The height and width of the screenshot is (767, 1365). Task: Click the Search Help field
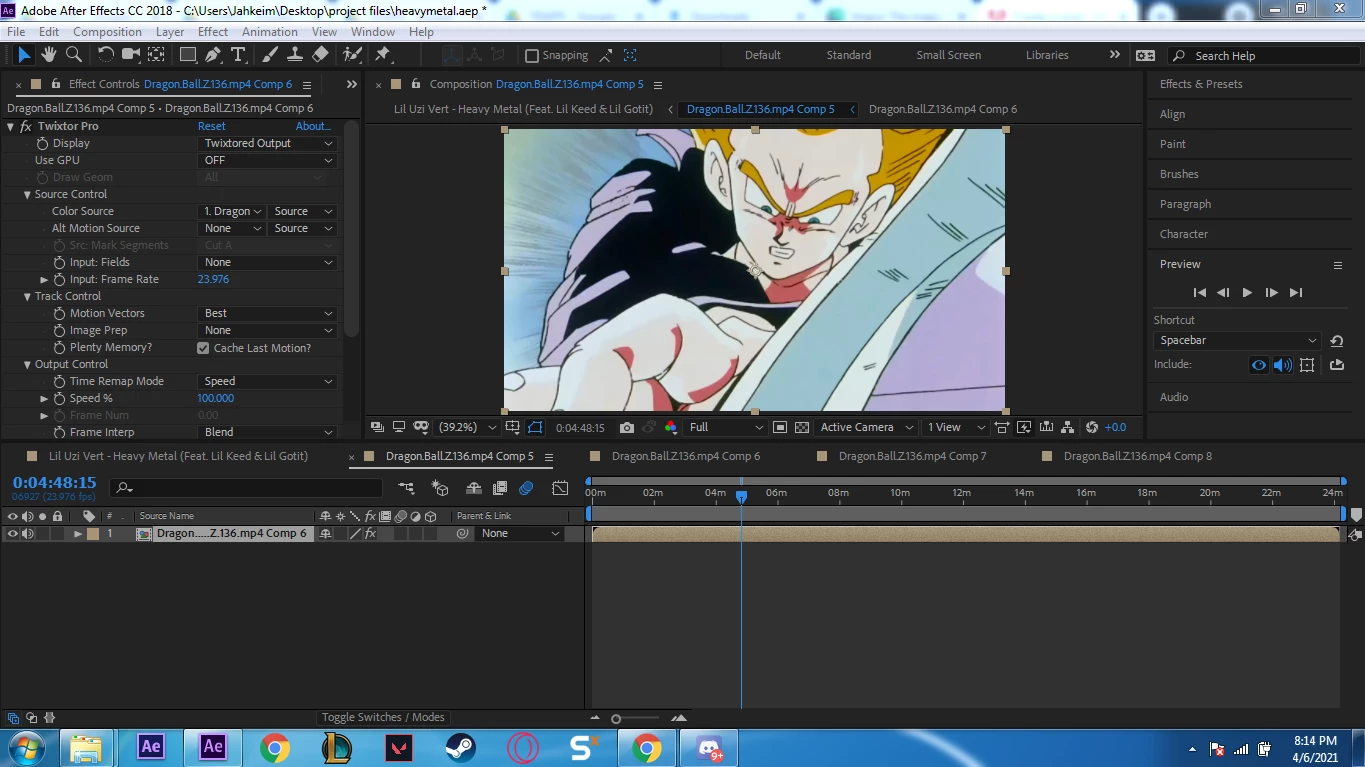[1263, 56]
